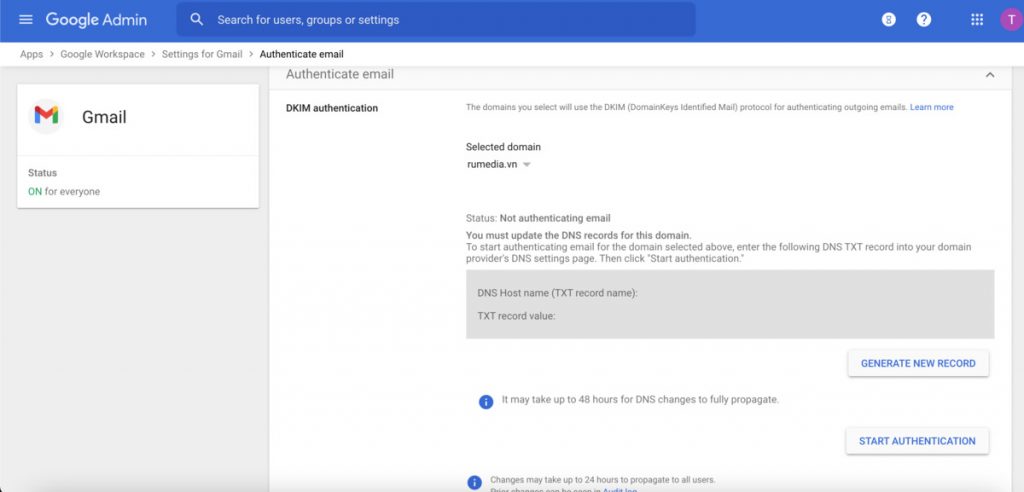Image resolution: width=1024 pixels, height=492 pixels.
Task: Open the Google apps grid
Action: (x=977, y=20)
